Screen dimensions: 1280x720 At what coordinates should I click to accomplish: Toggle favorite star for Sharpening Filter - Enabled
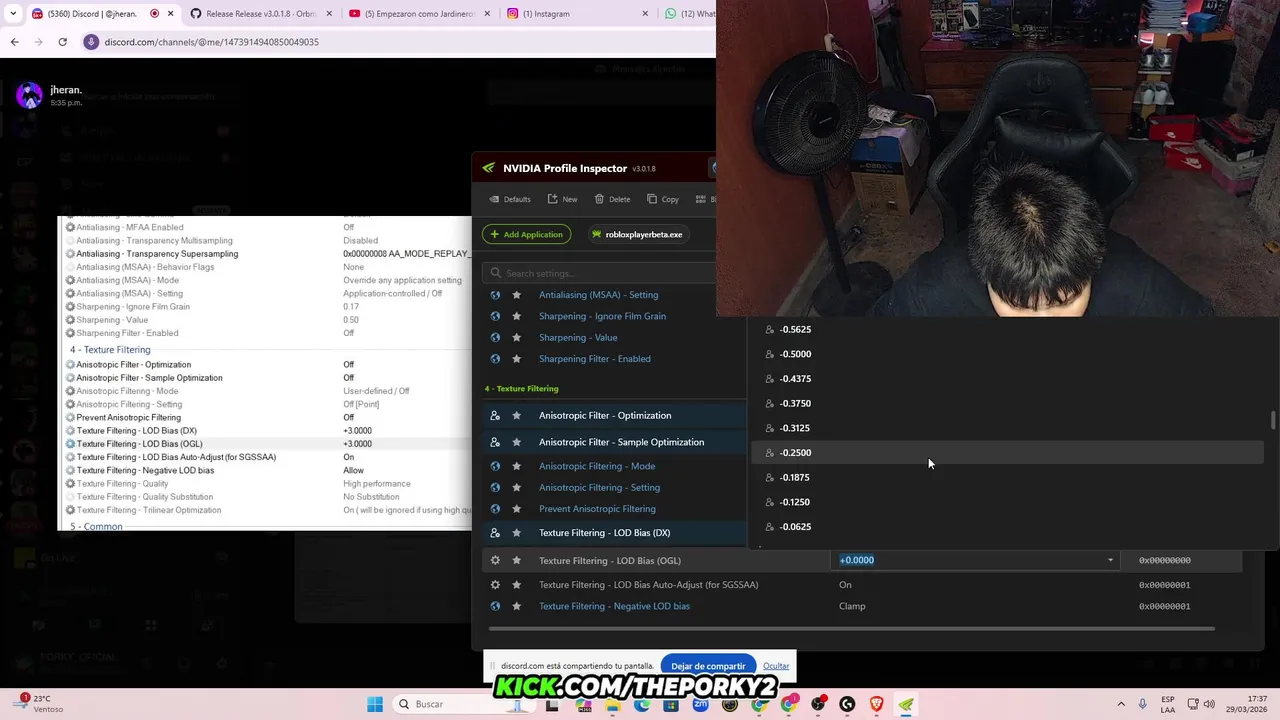[x=516, y=359]
